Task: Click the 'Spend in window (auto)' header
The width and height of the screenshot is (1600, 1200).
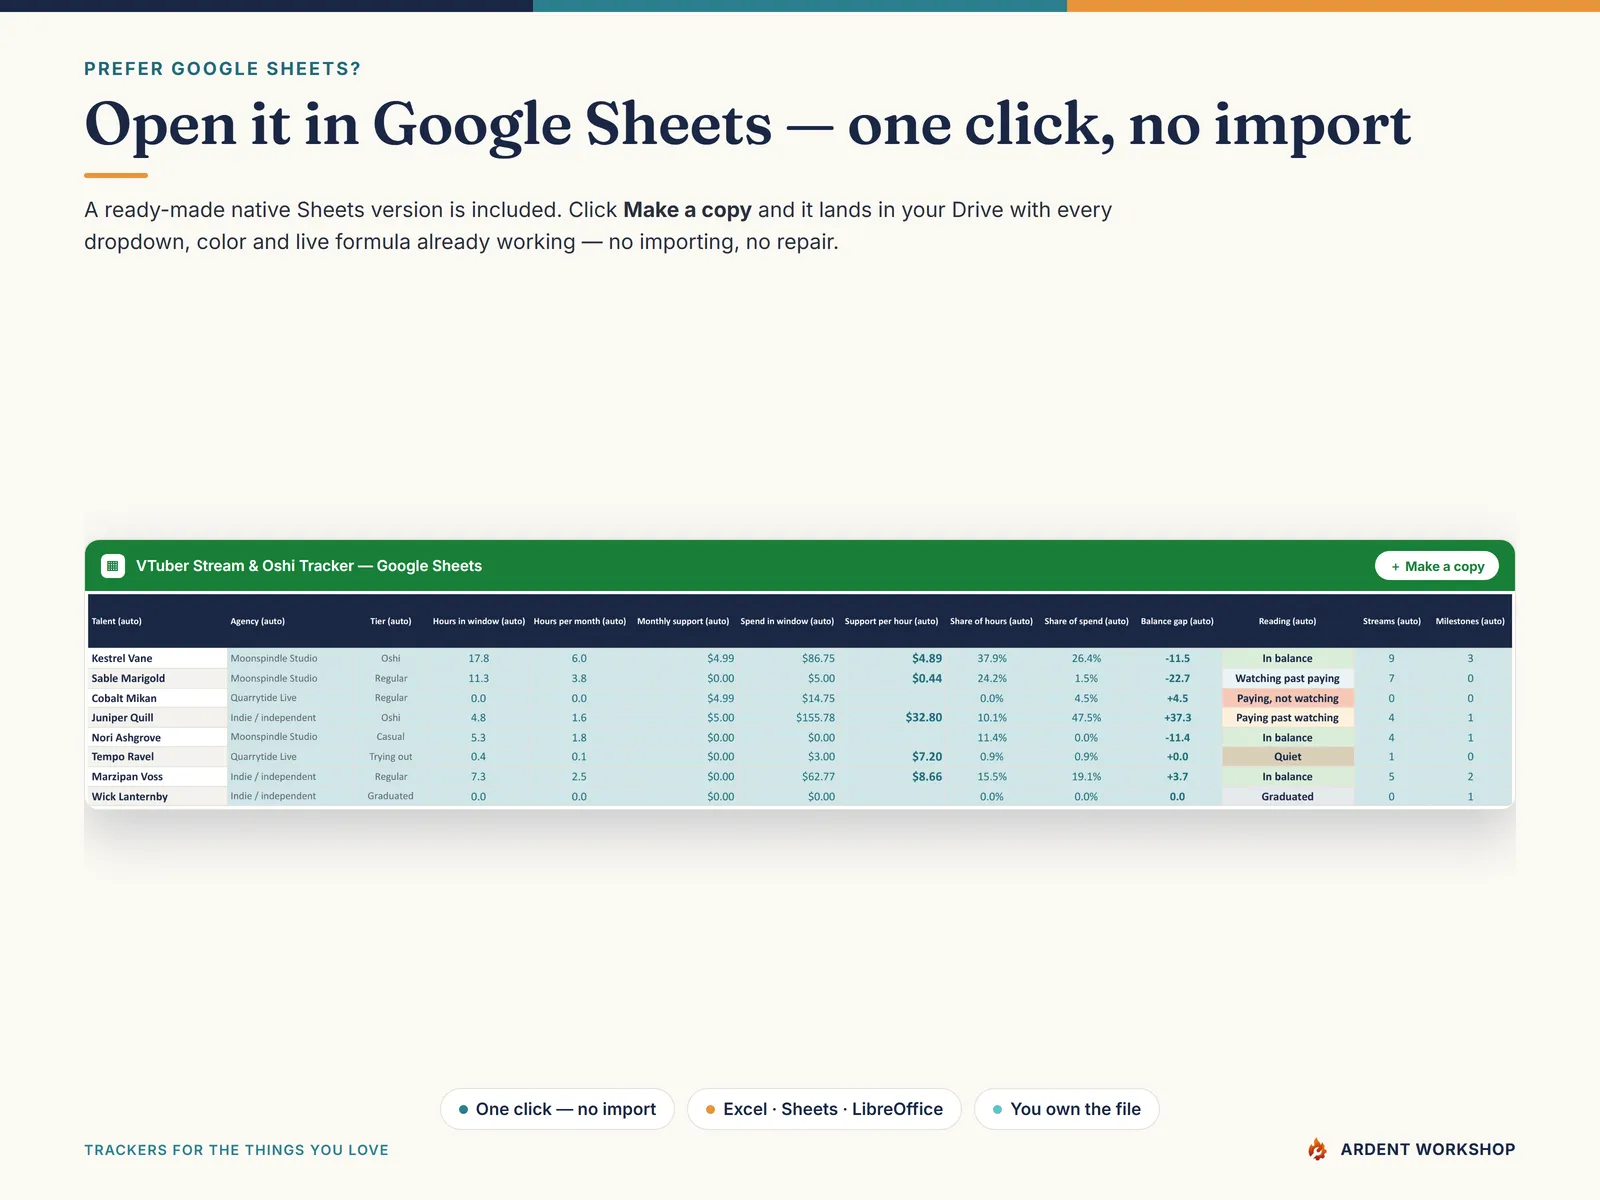Action: (x=787, y=621)
